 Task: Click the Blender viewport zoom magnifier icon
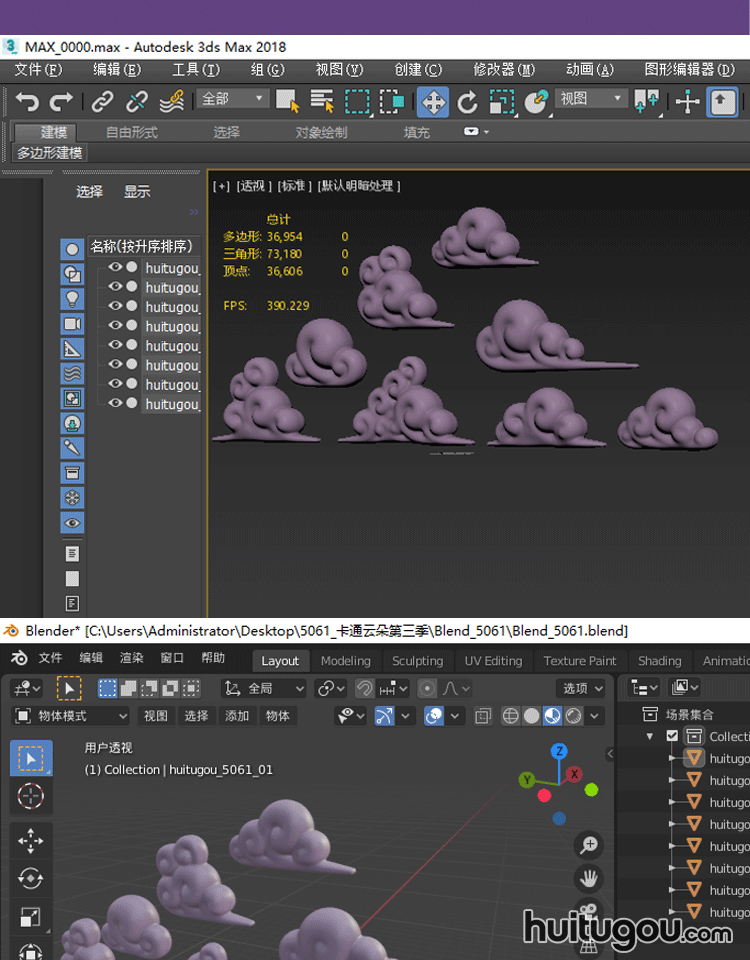coord(589,845)
